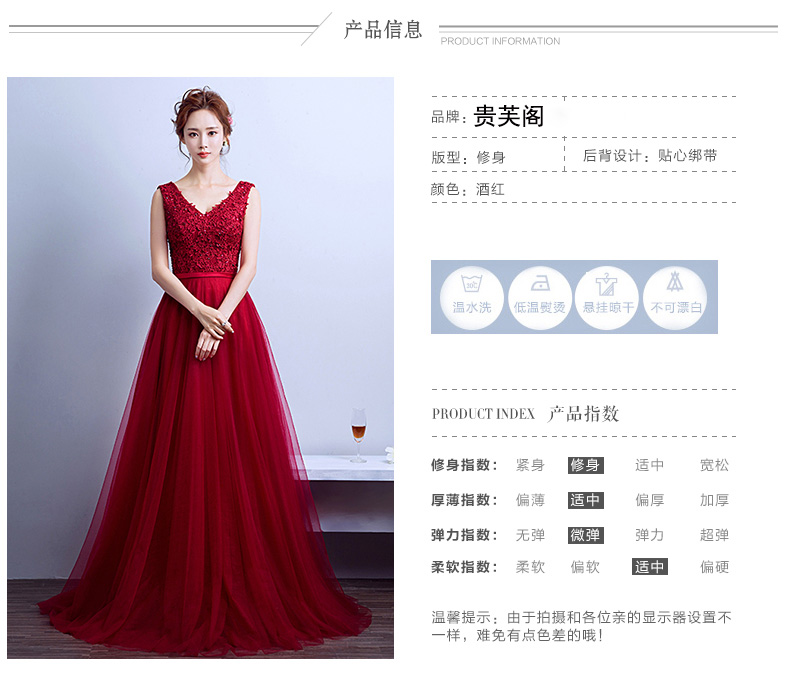Click the 产品信息 section heading

383,30
